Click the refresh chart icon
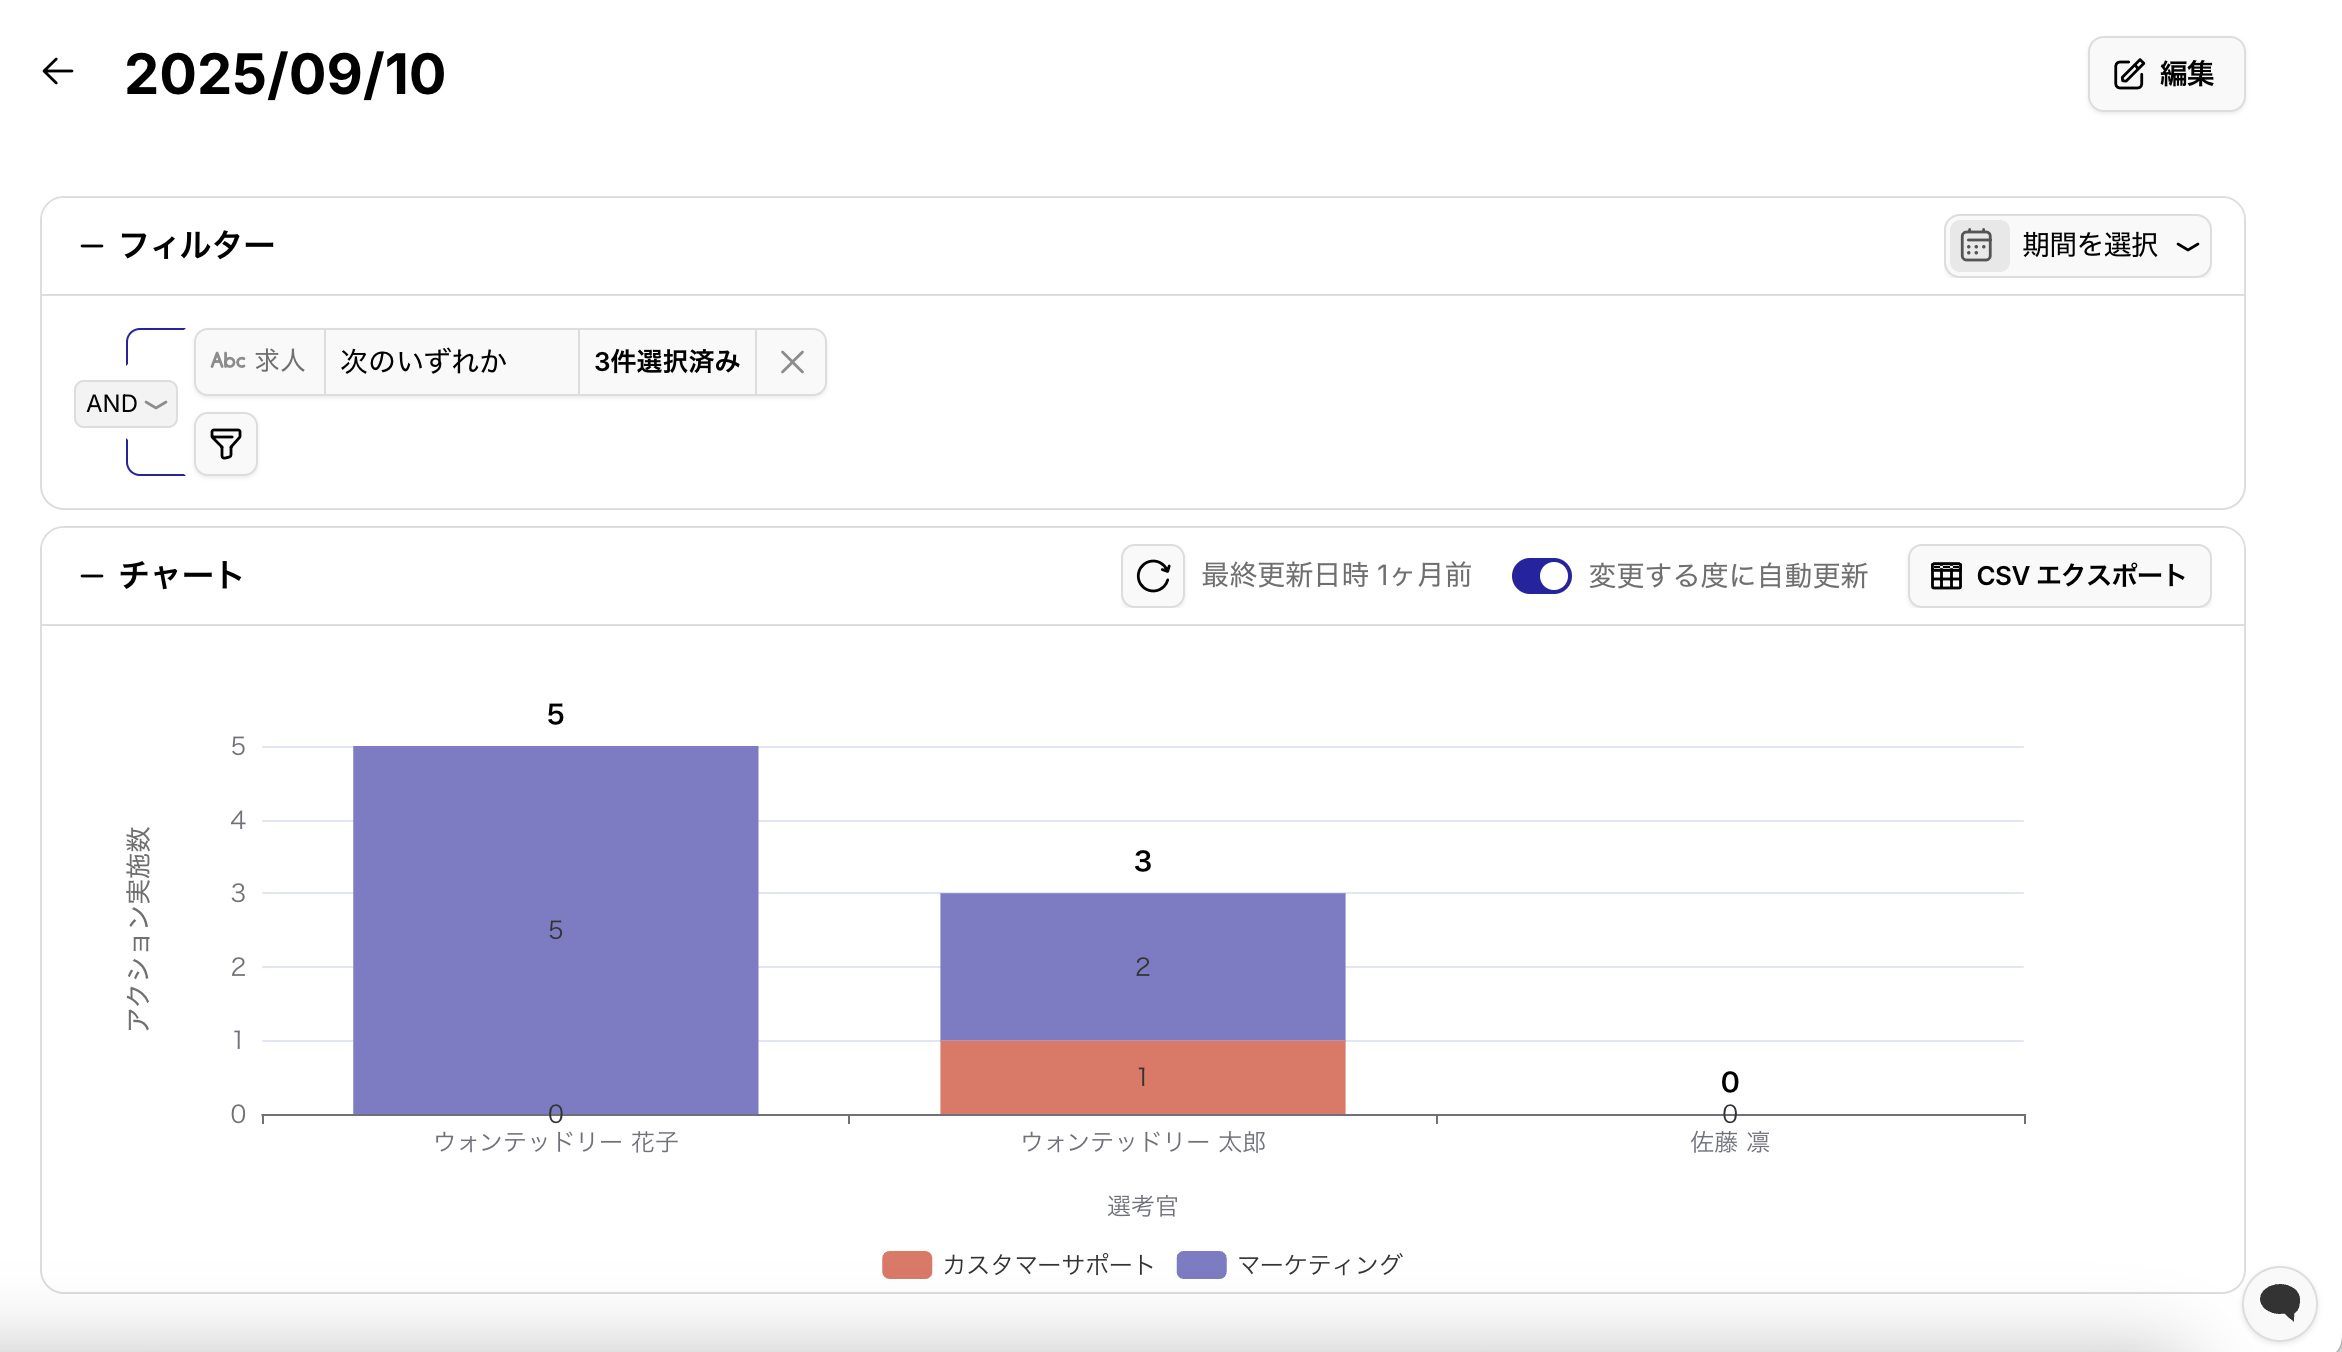This screenshot has height=1352, width=2342. click(x=1152, y=576)
